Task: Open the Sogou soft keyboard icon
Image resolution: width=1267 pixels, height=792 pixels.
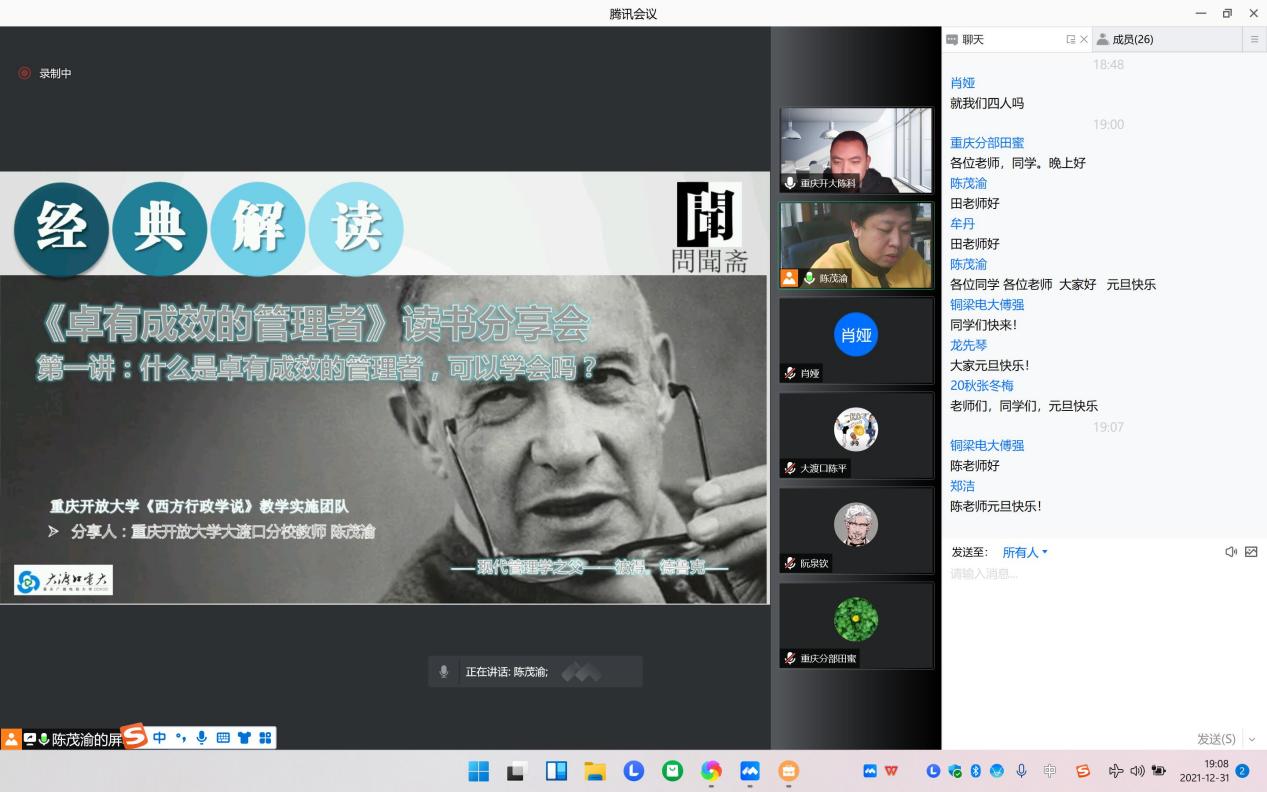Action: [223, 738]
